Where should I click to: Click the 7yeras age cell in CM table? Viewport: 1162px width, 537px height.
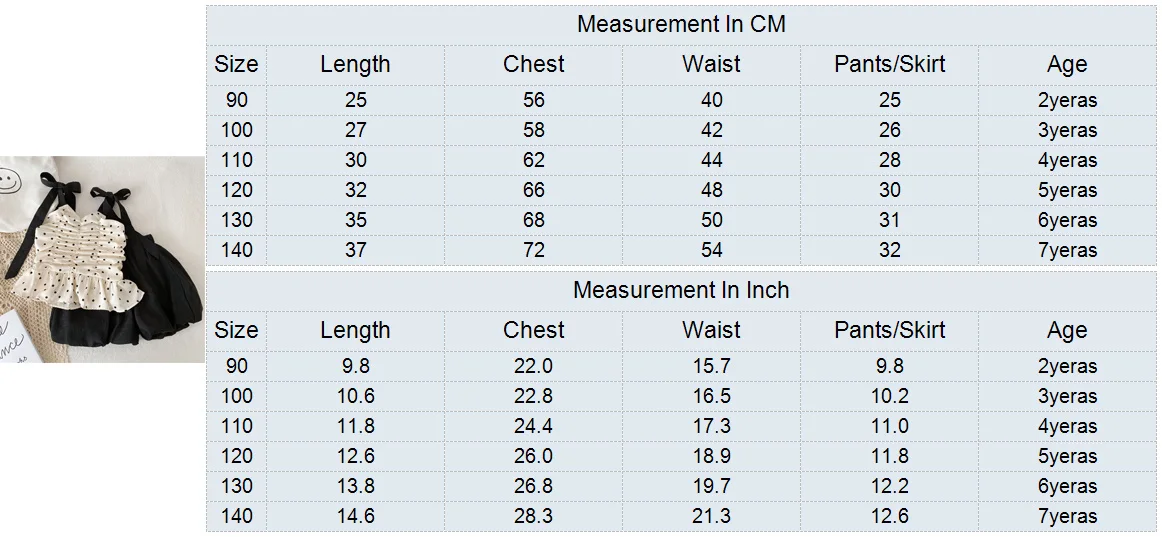coord(1067,250)
